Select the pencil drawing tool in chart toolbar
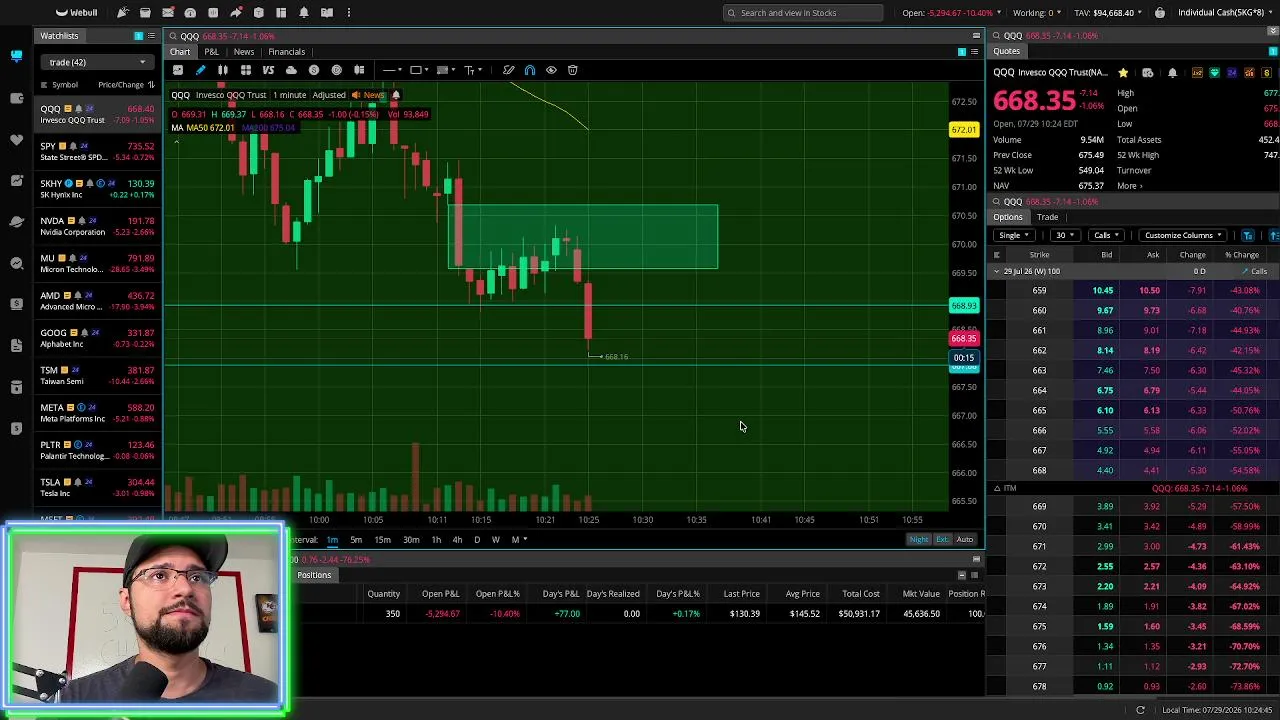This screenshot has height=720, width=1280. click(x=200, y=70)
